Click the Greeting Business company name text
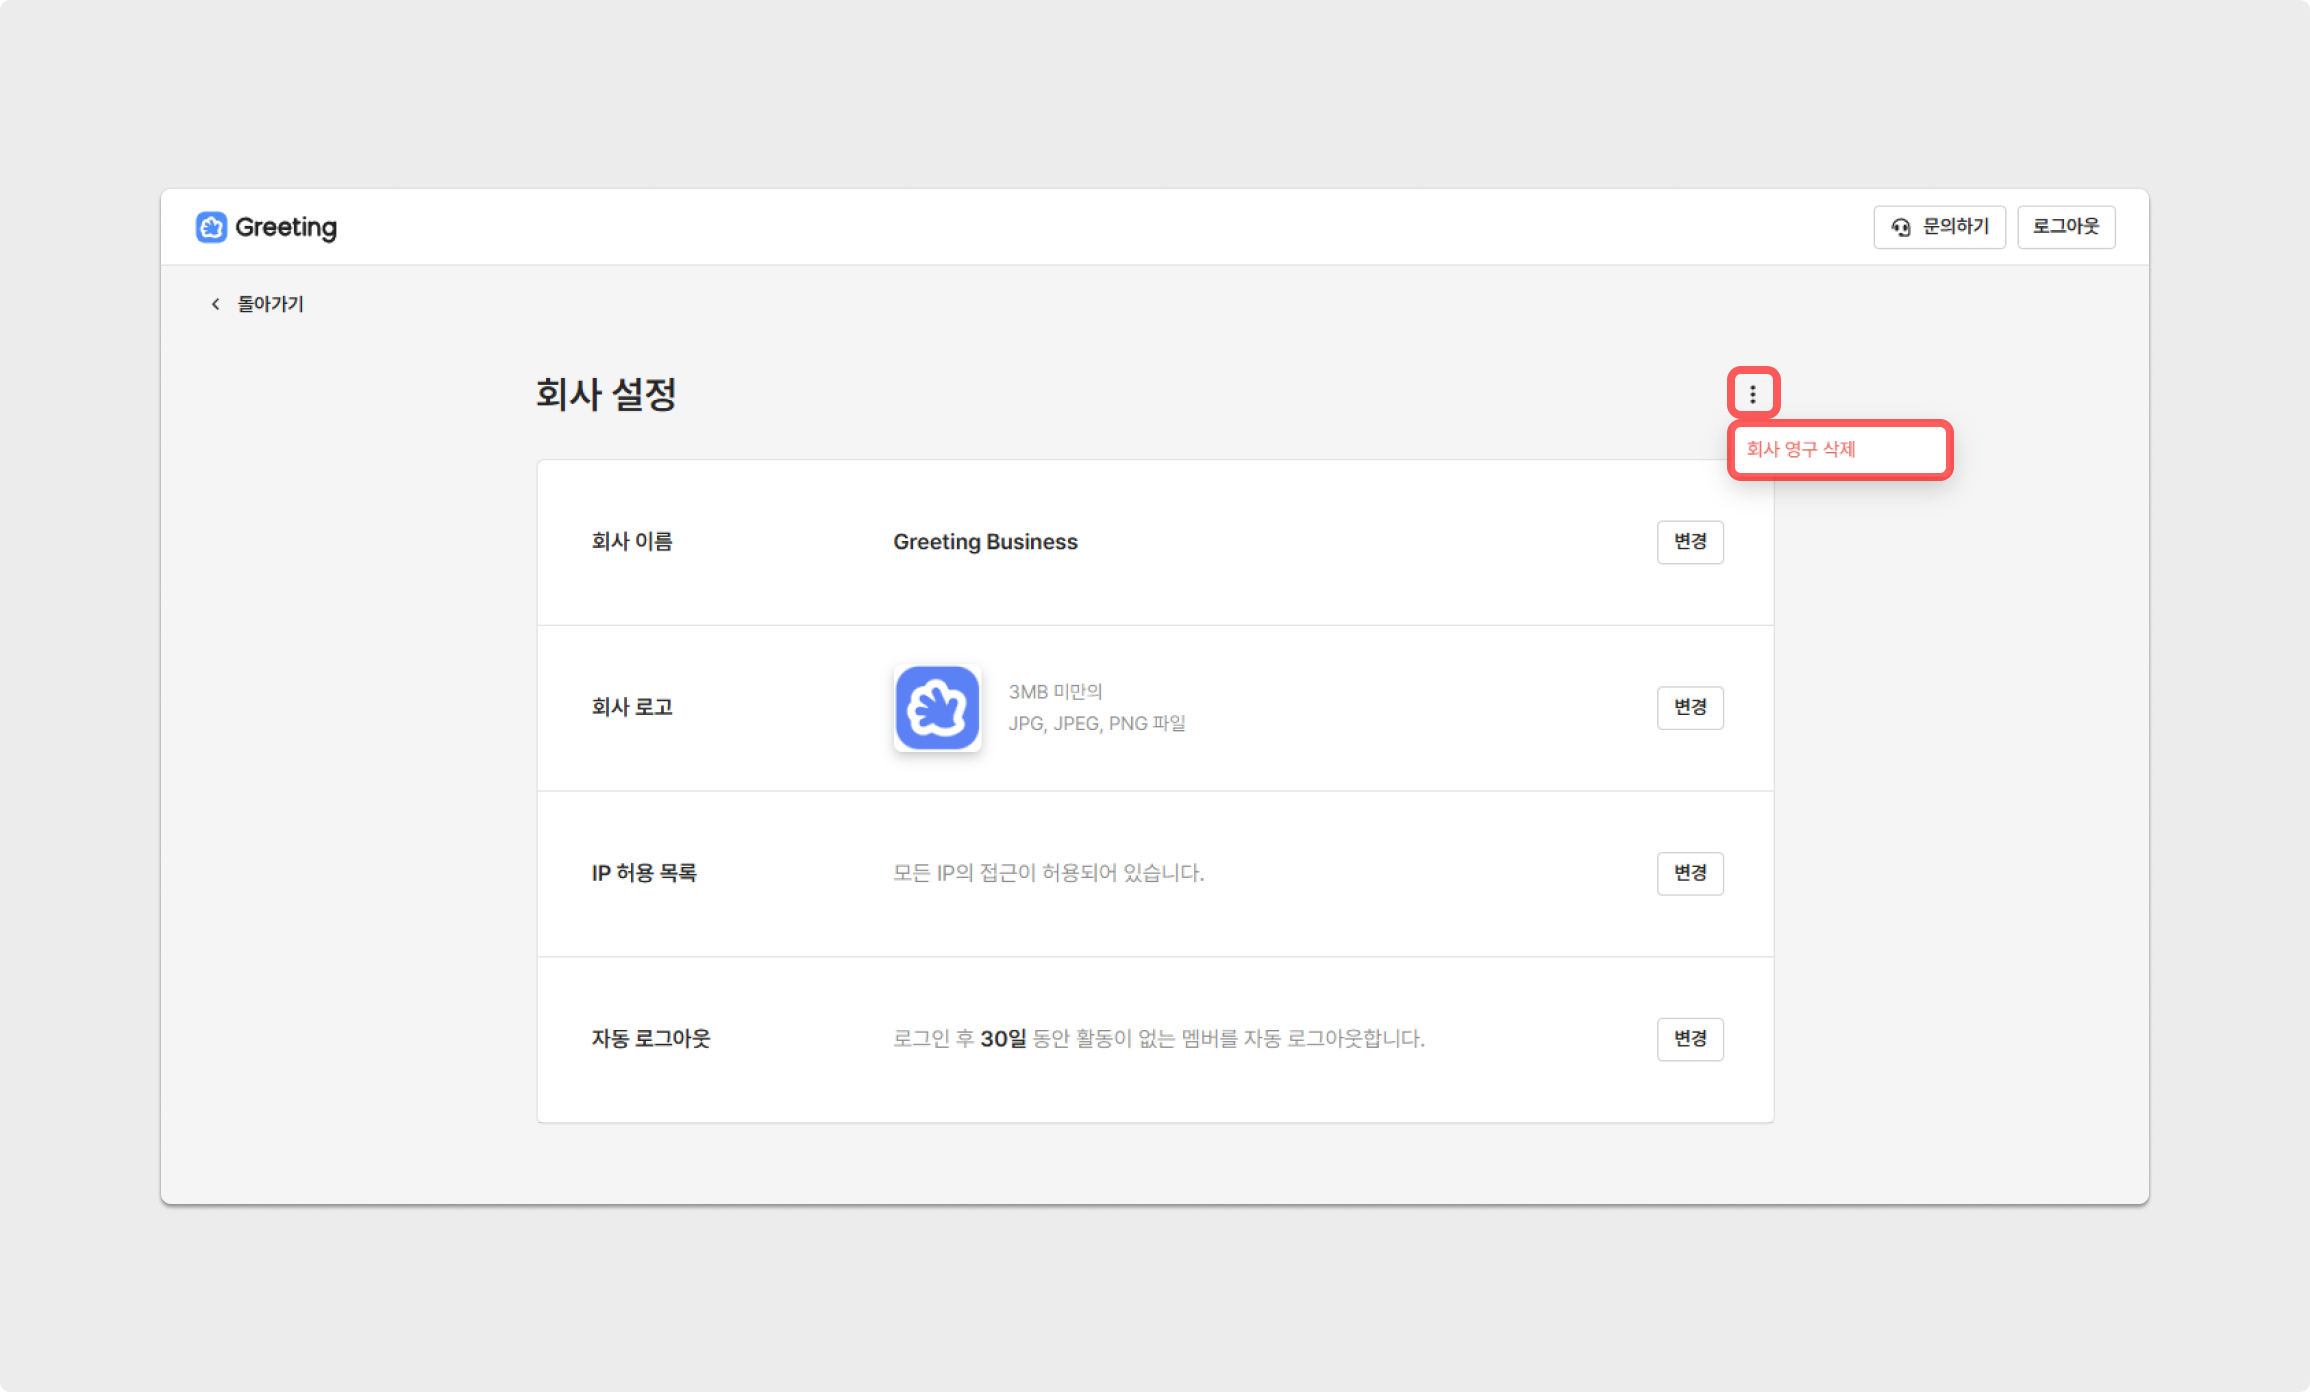This screenshot has width=2310, height=1392. (985, 542)
